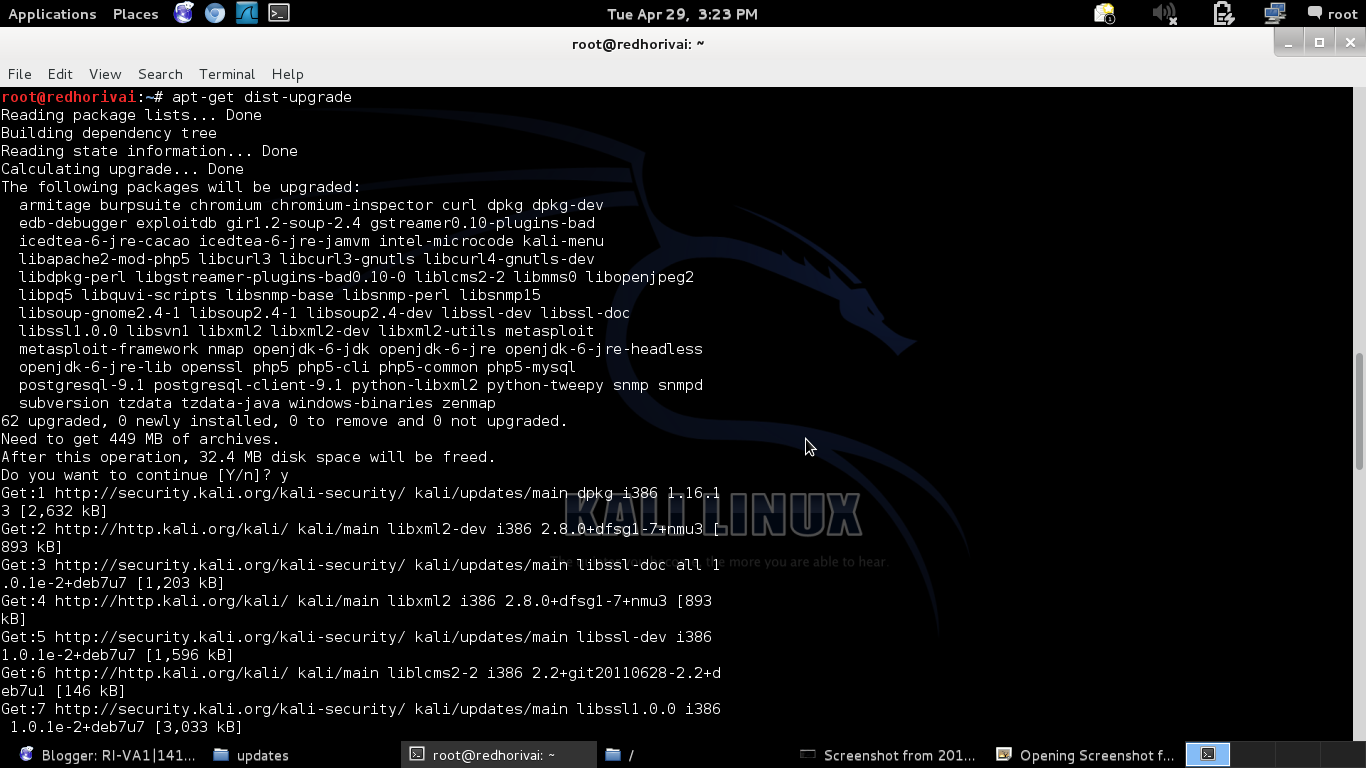Open a terminal via the panel launcher icon

pyautogui.click(x=279, y=13)
